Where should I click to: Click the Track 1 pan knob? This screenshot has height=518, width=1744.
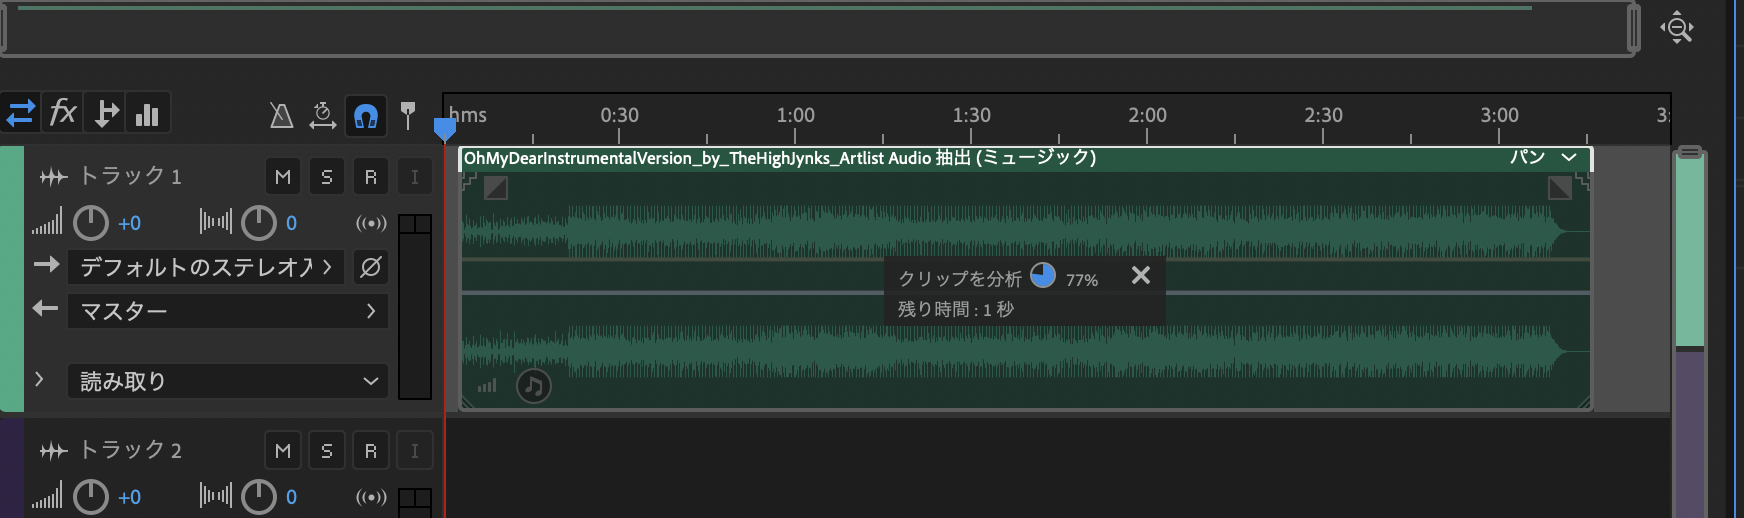259,223
